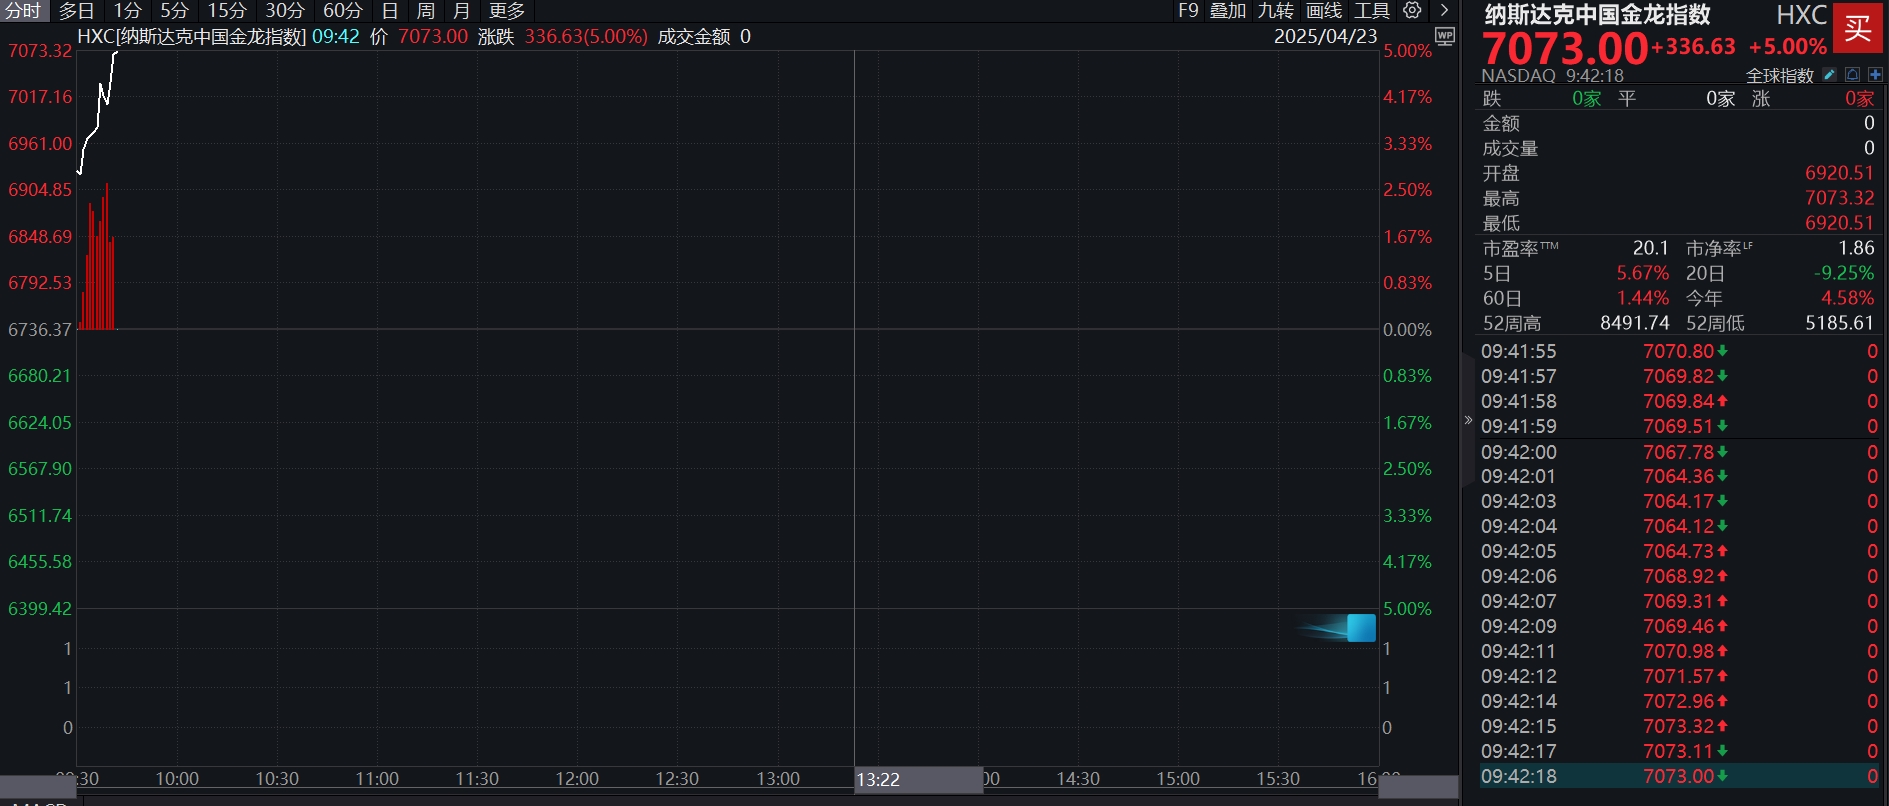Click the 最高 value 7073.32
1889x806 pixels.
(1839, 198)
